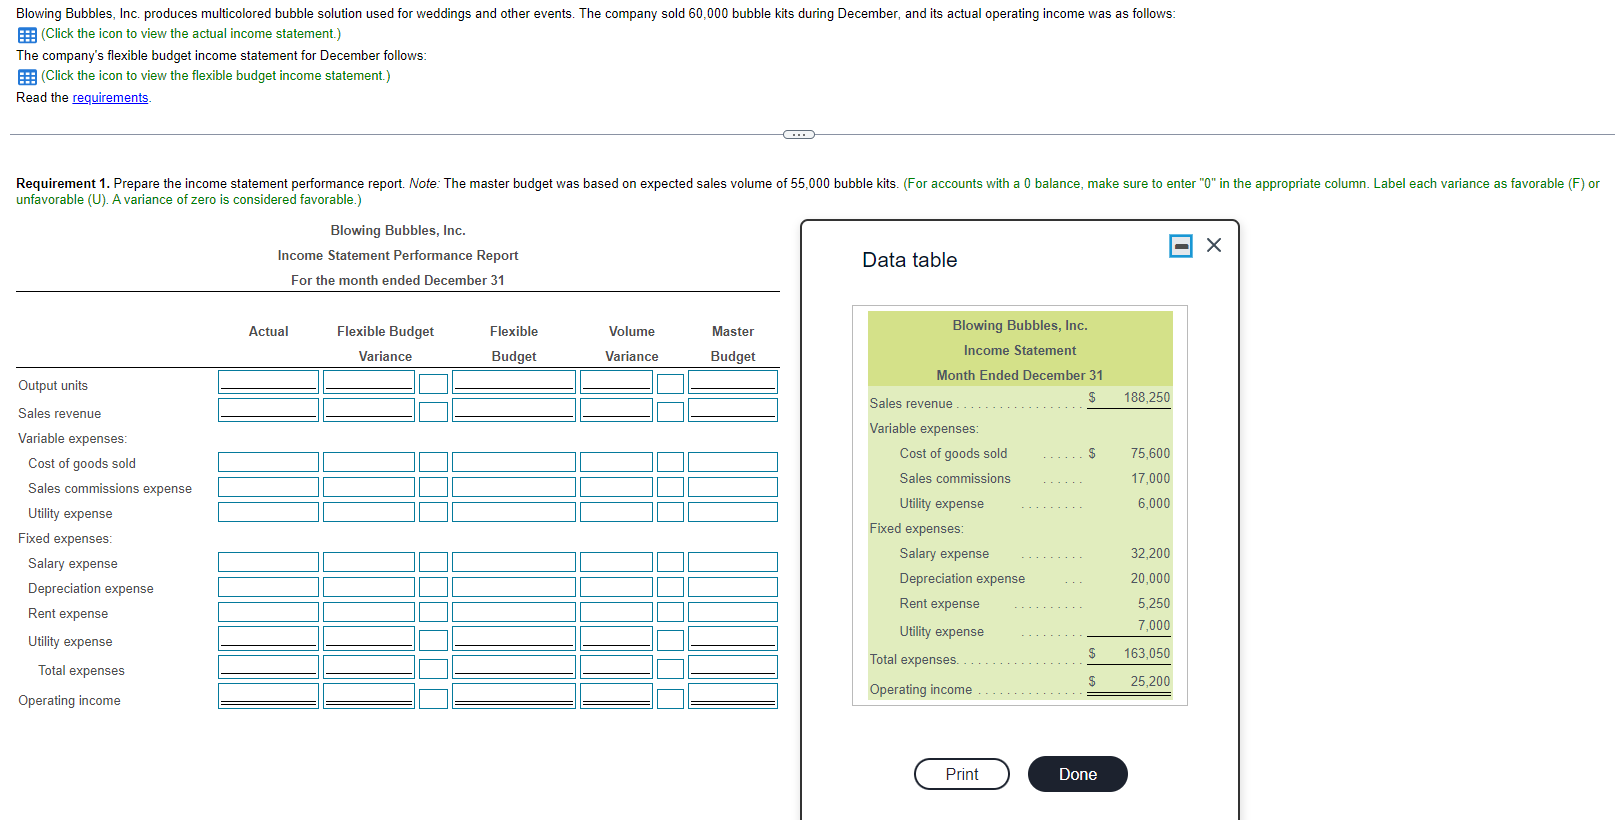This screenshot has width=1619, height=820.
Task: Select Flexible Budget Variance F/U box for Operating income
Action: [x=433, y=698]
